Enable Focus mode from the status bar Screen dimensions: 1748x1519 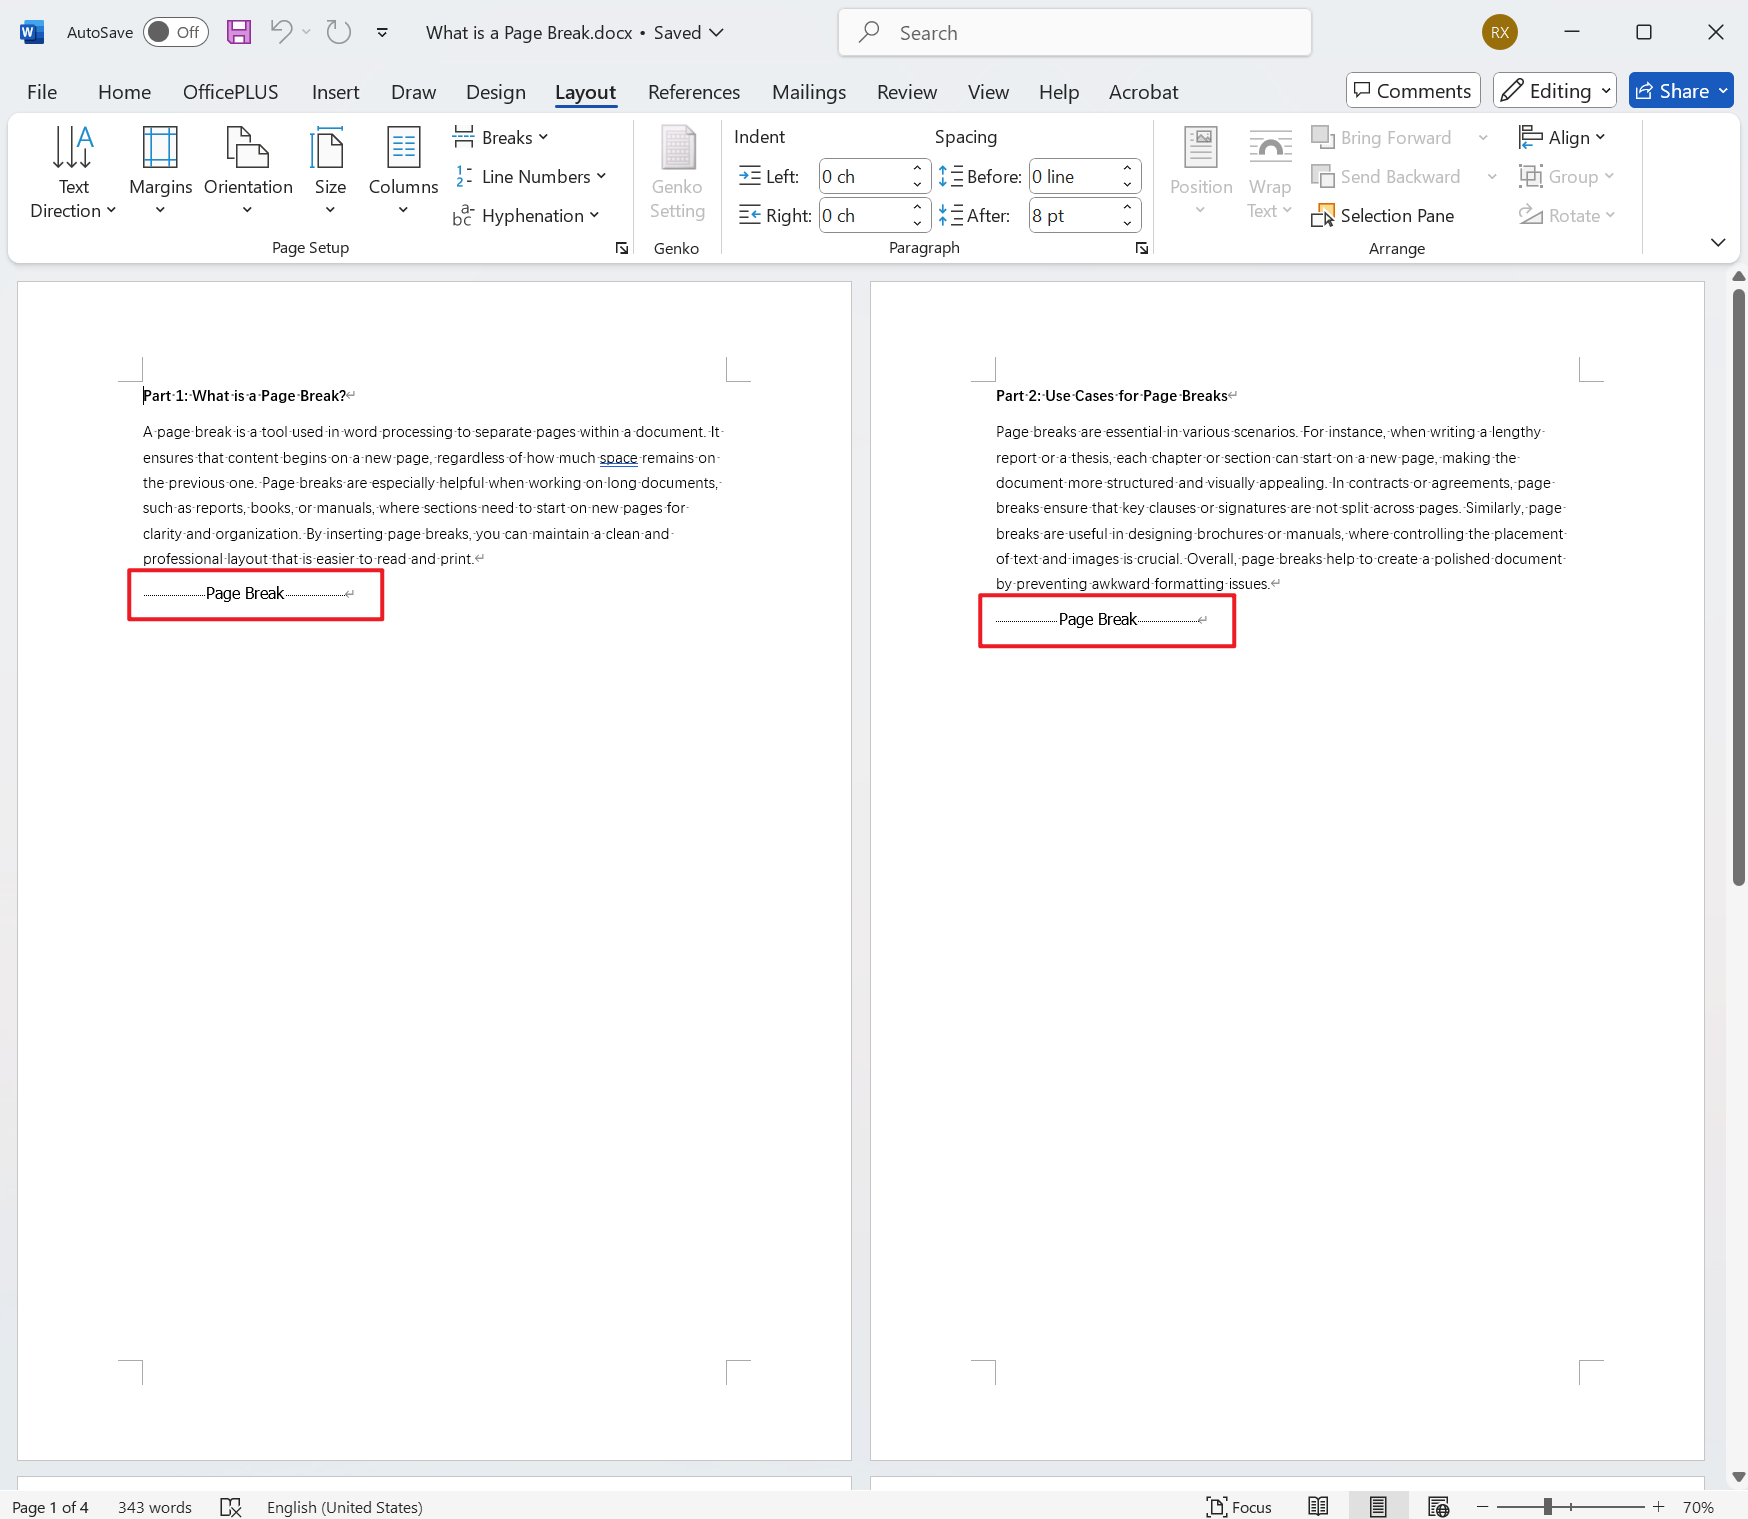[1239, 1506]
